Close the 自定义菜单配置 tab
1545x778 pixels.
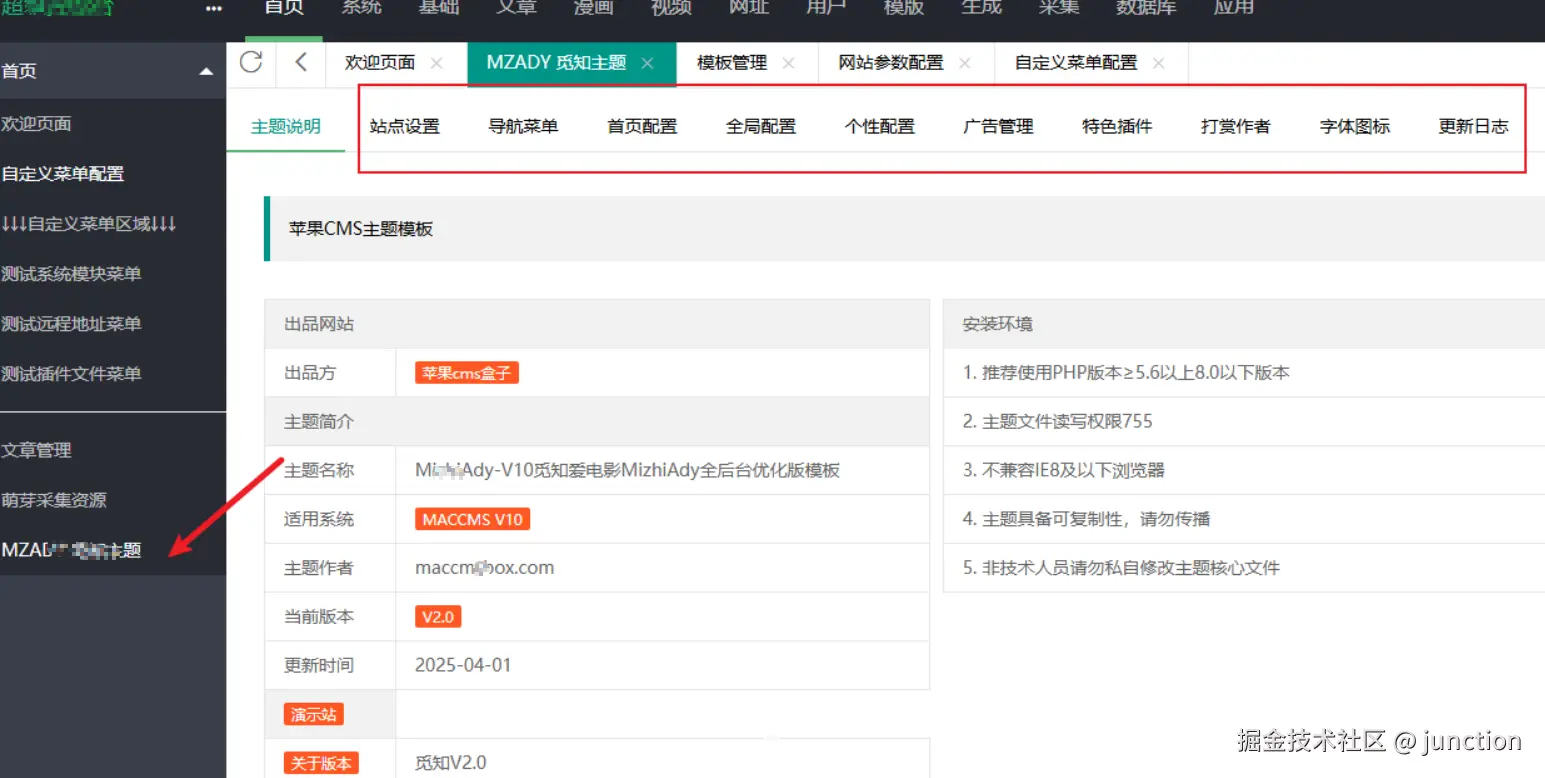click(x=1158, y=63)
